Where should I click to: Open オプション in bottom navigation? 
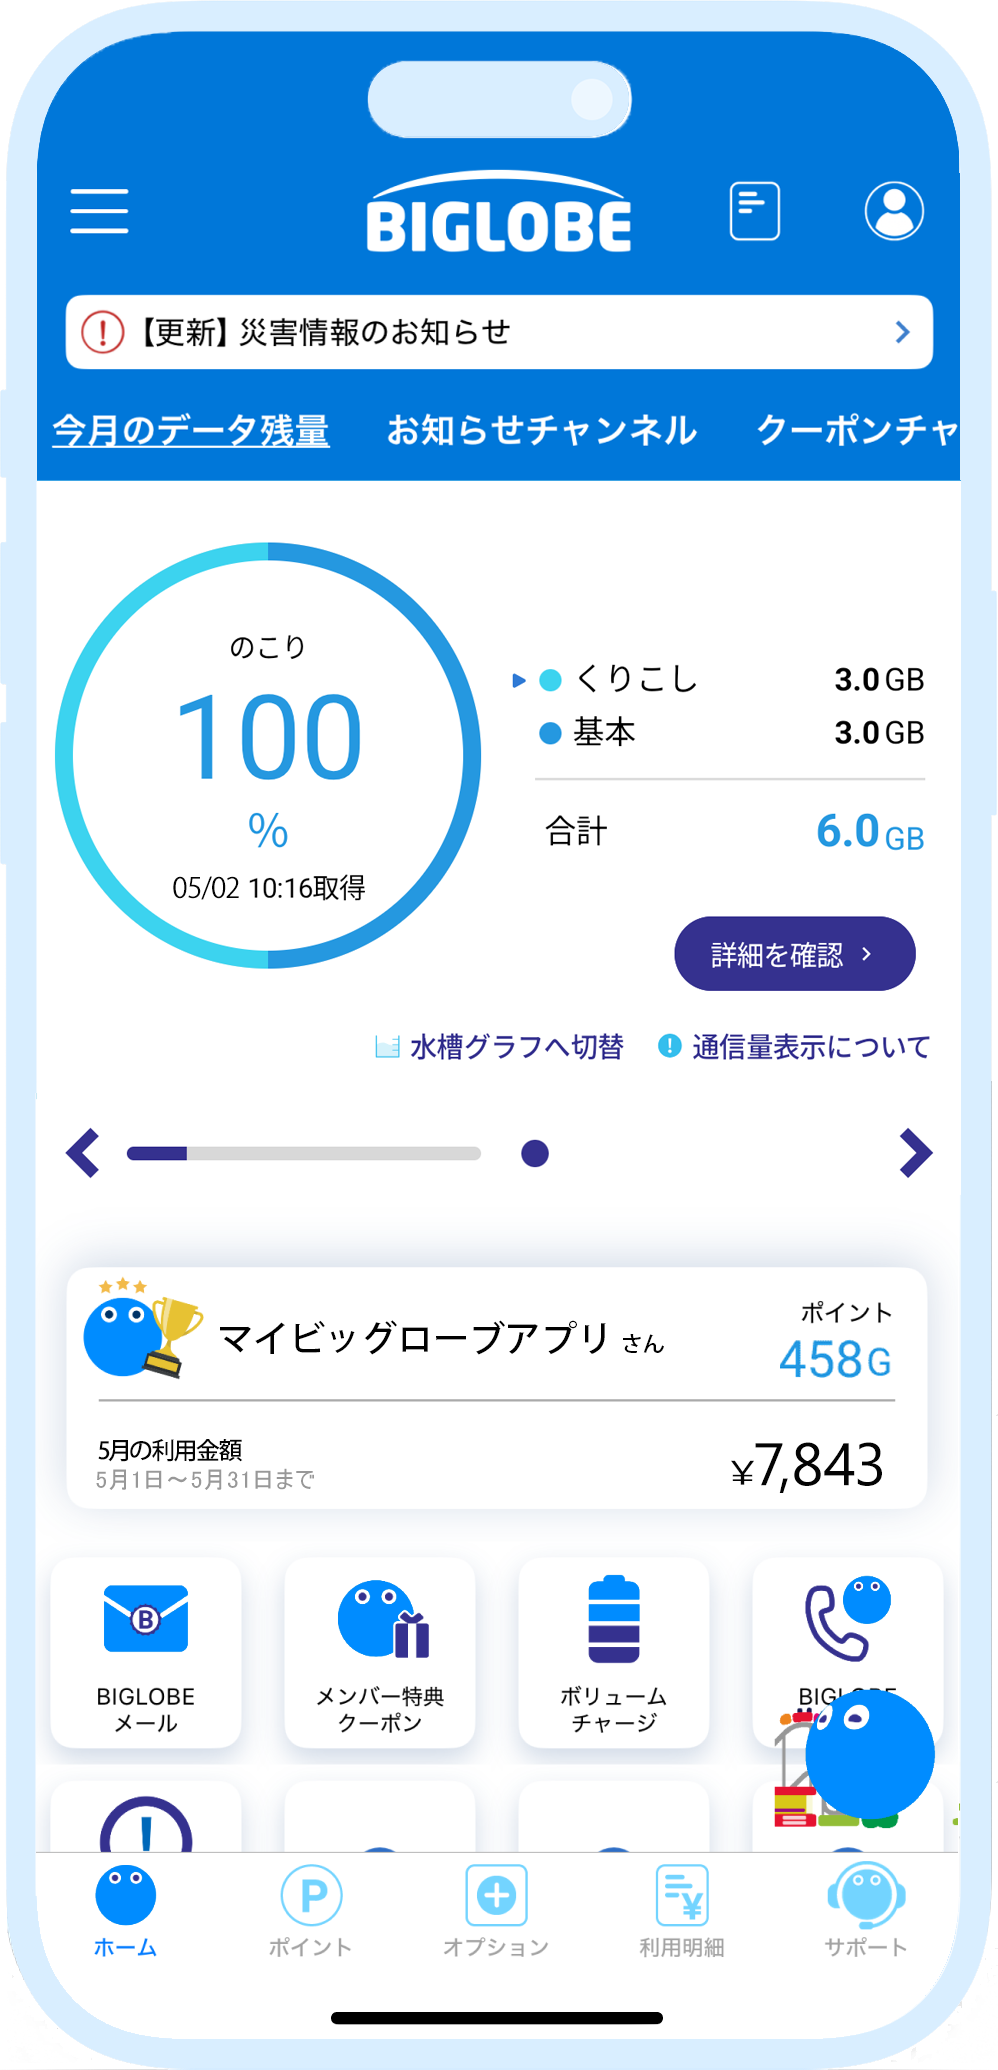[x=496, y=1911]
